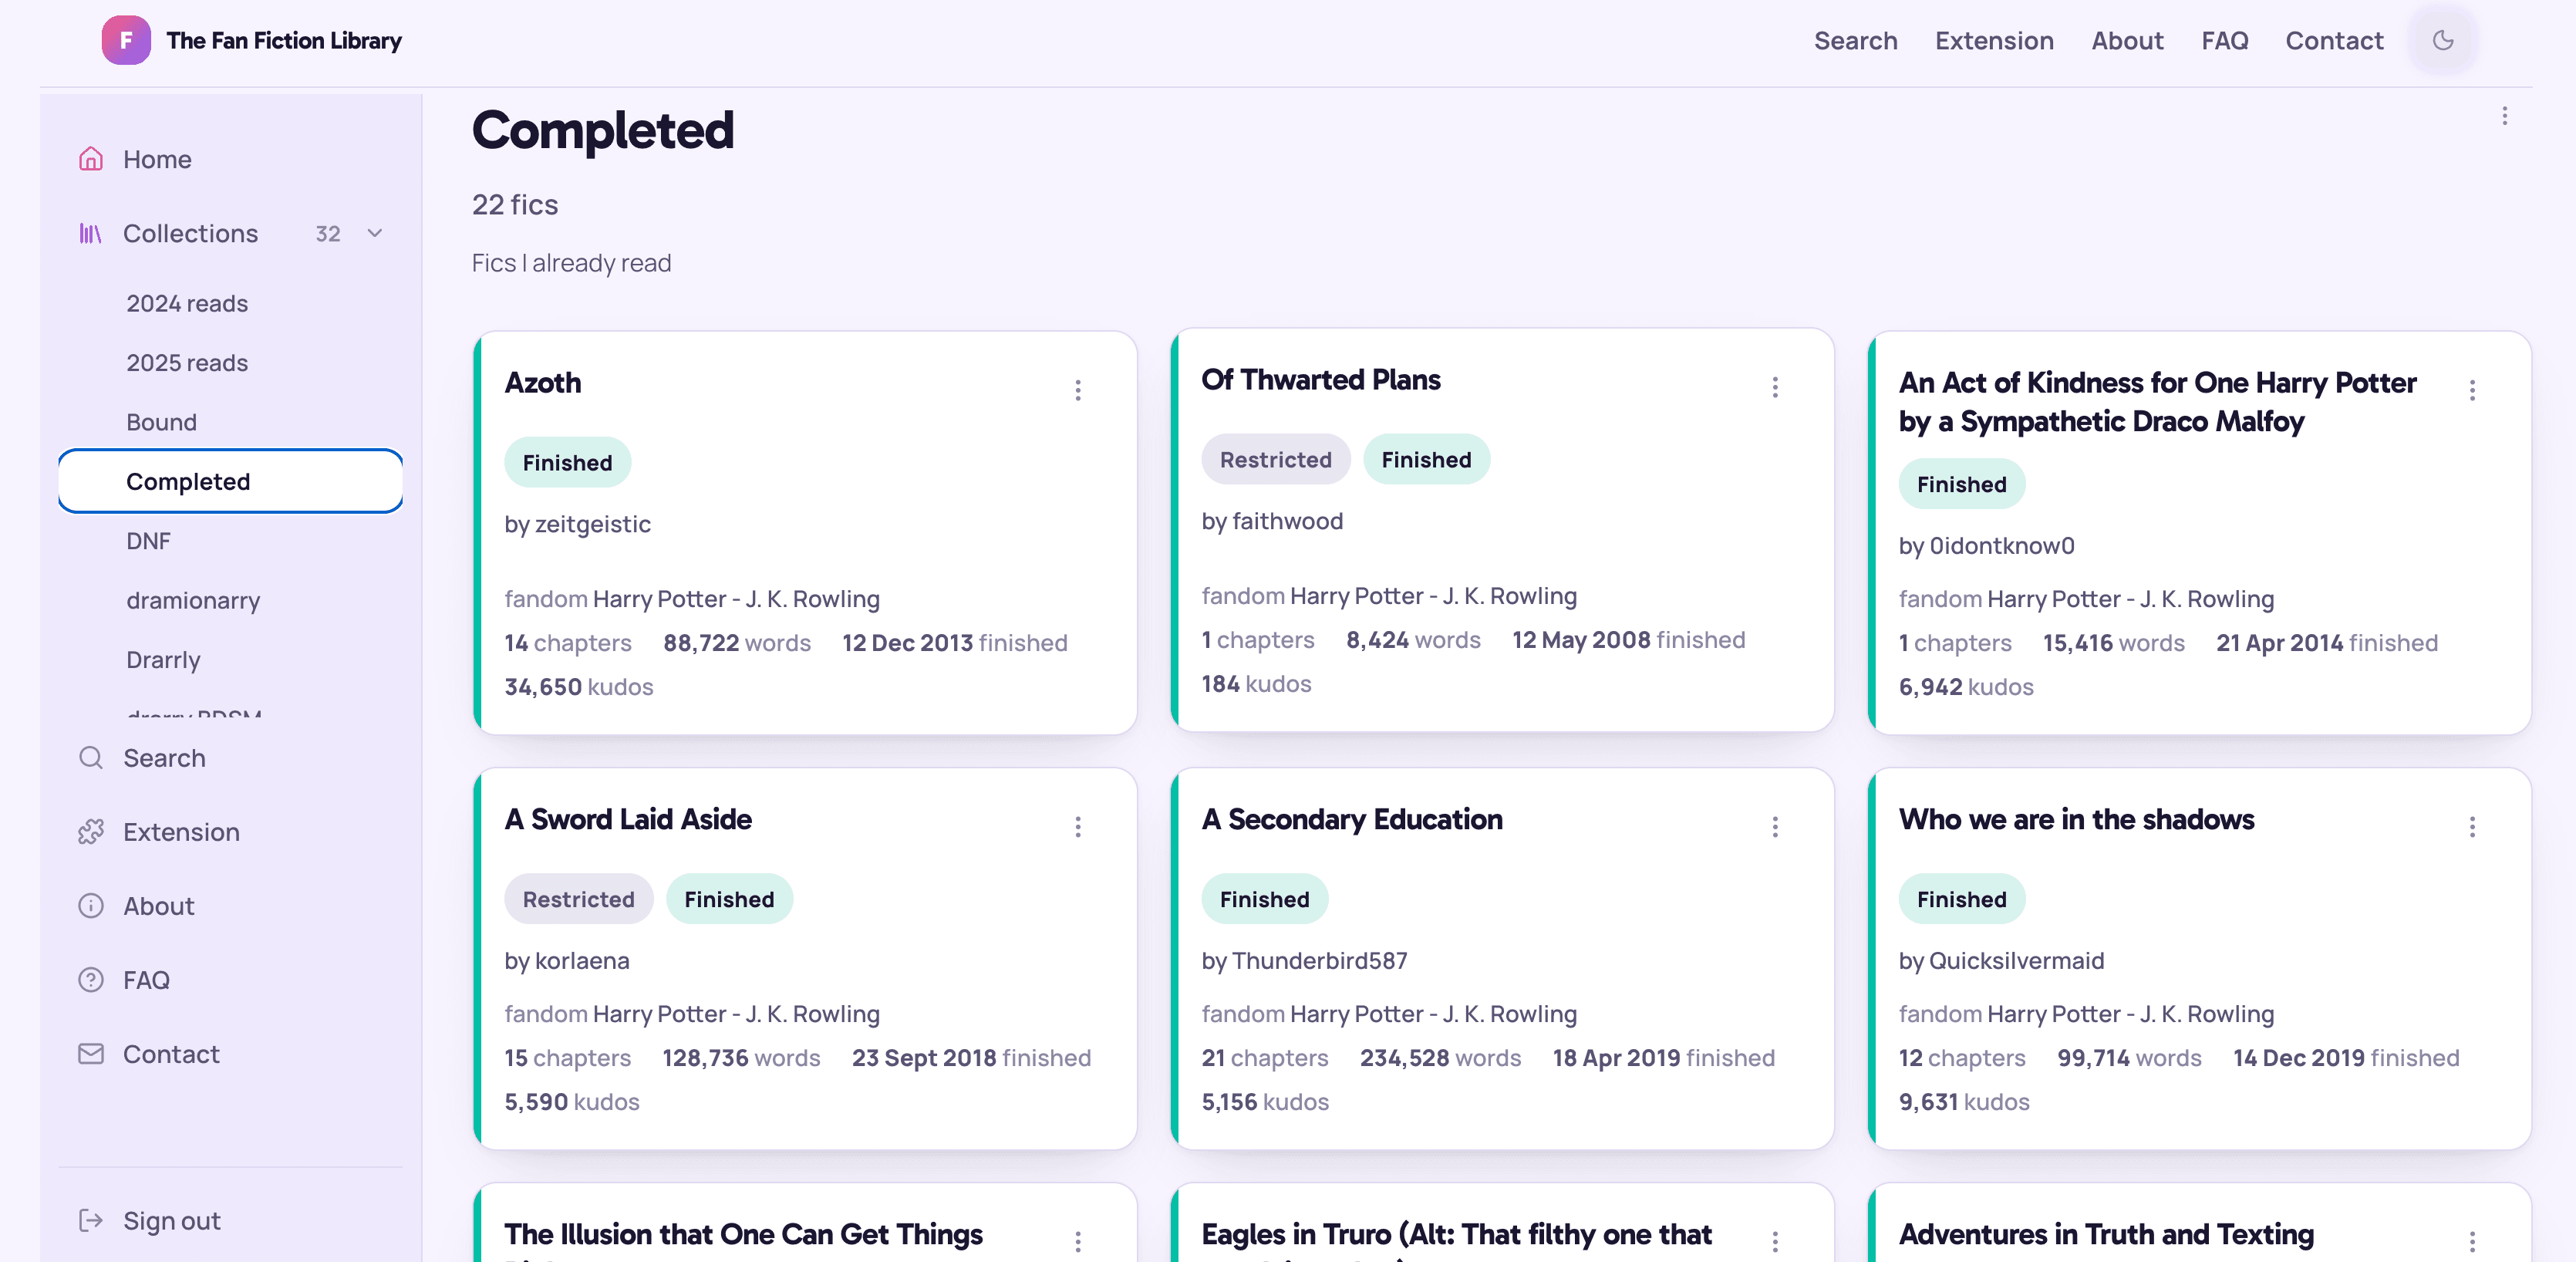Open the Of Thwarted Plans fic title

[1320, 380]
